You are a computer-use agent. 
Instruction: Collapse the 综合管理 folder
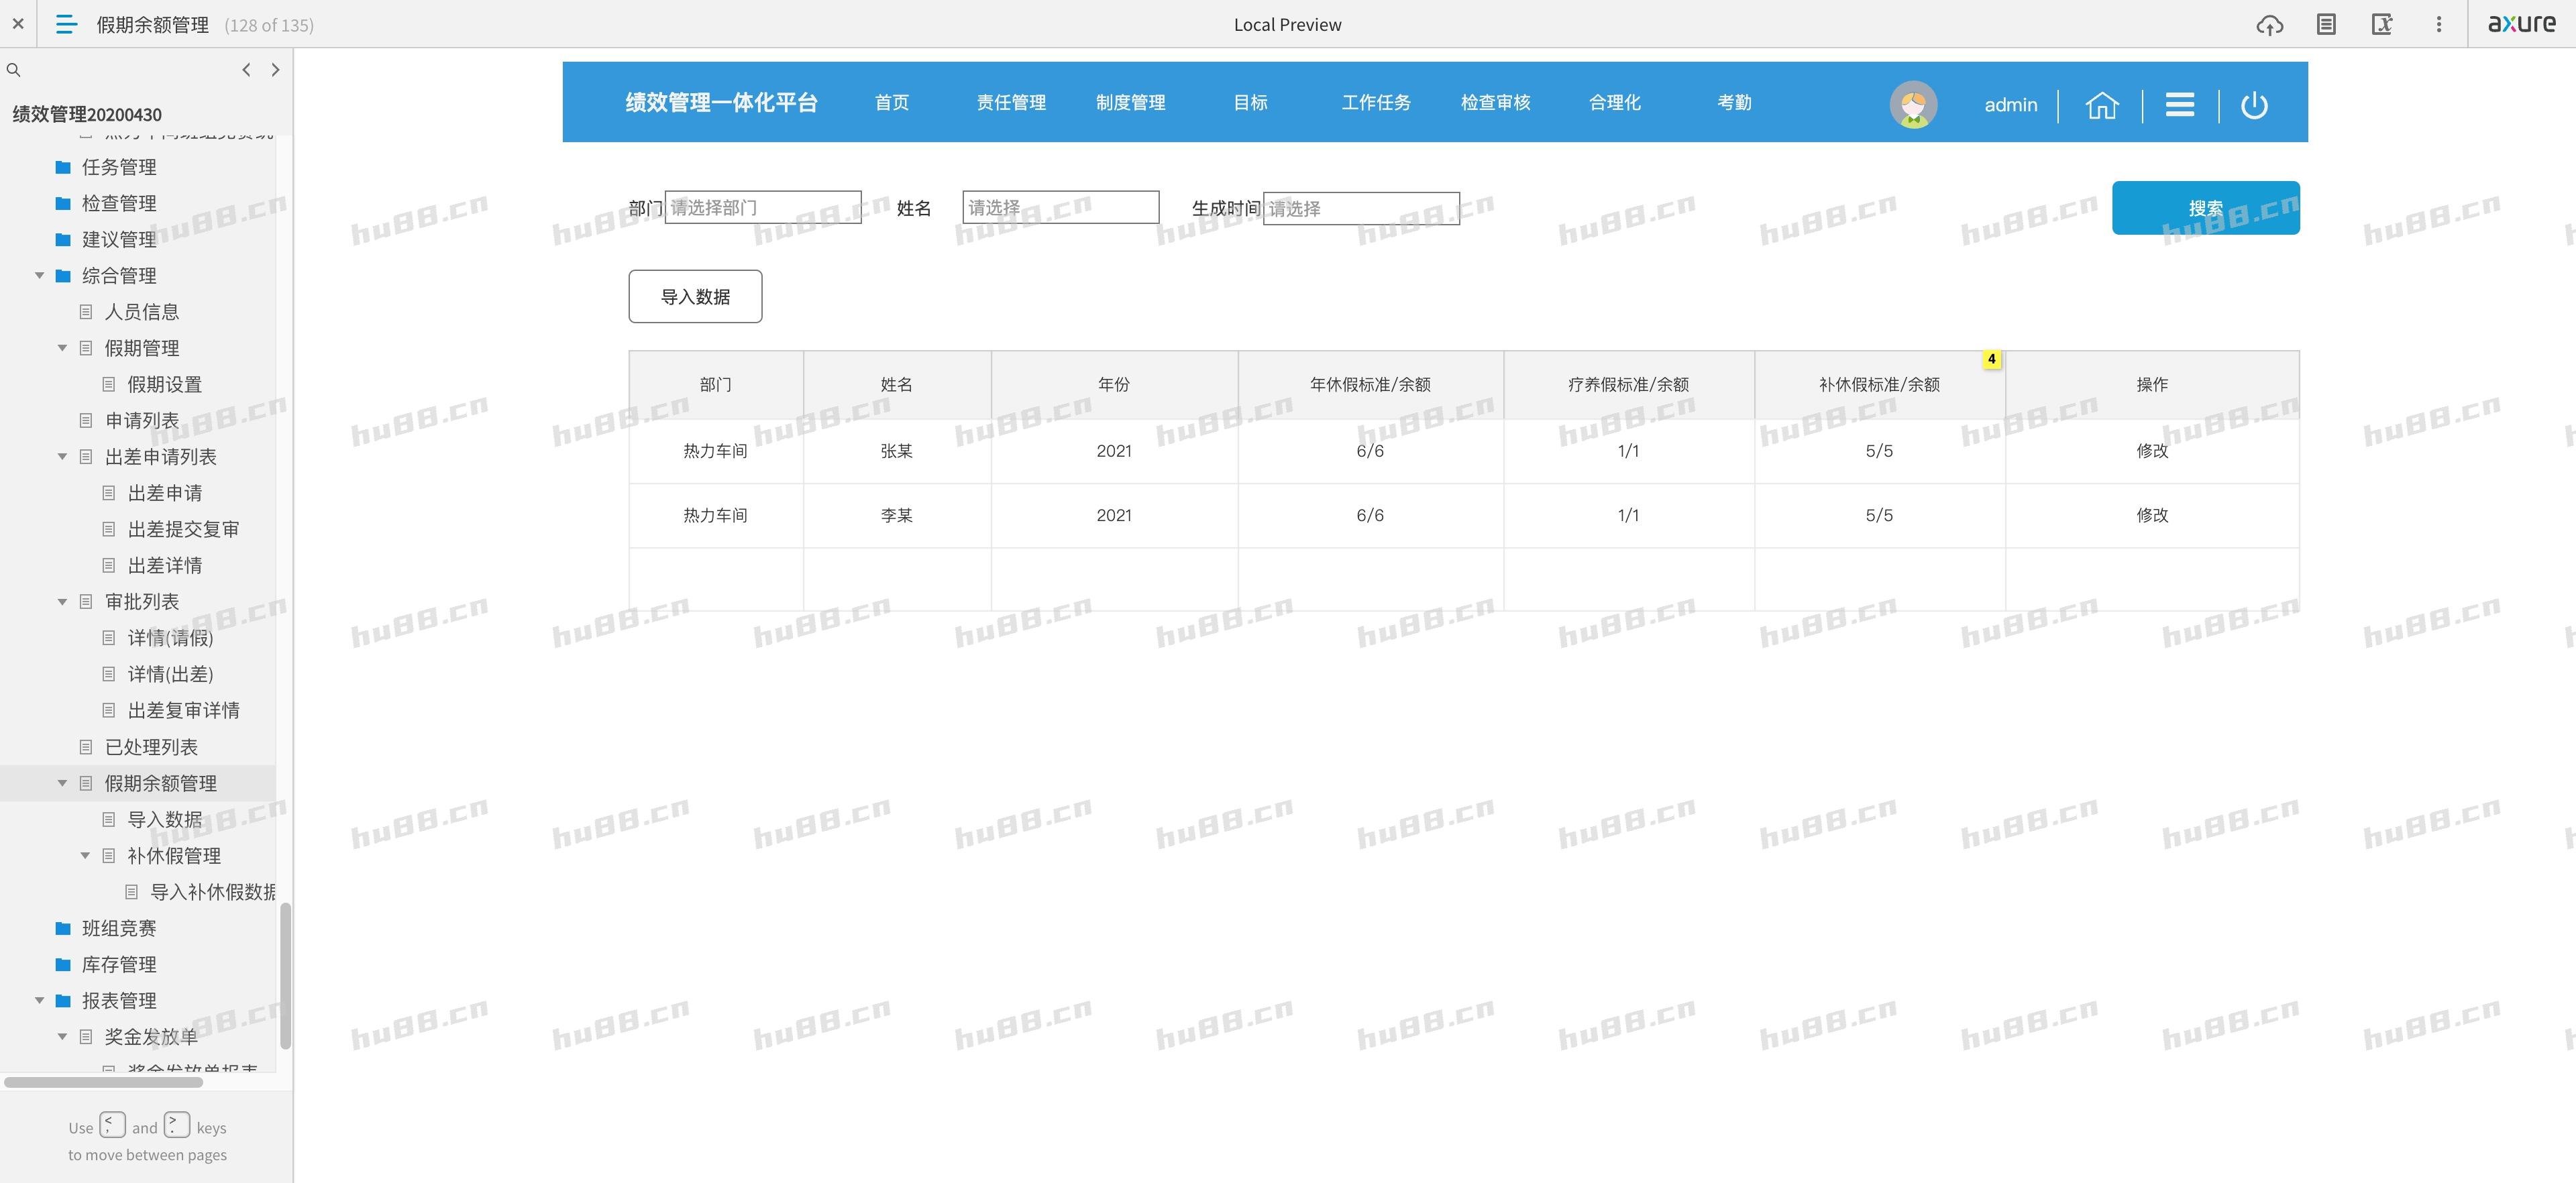tap(40, 276)
